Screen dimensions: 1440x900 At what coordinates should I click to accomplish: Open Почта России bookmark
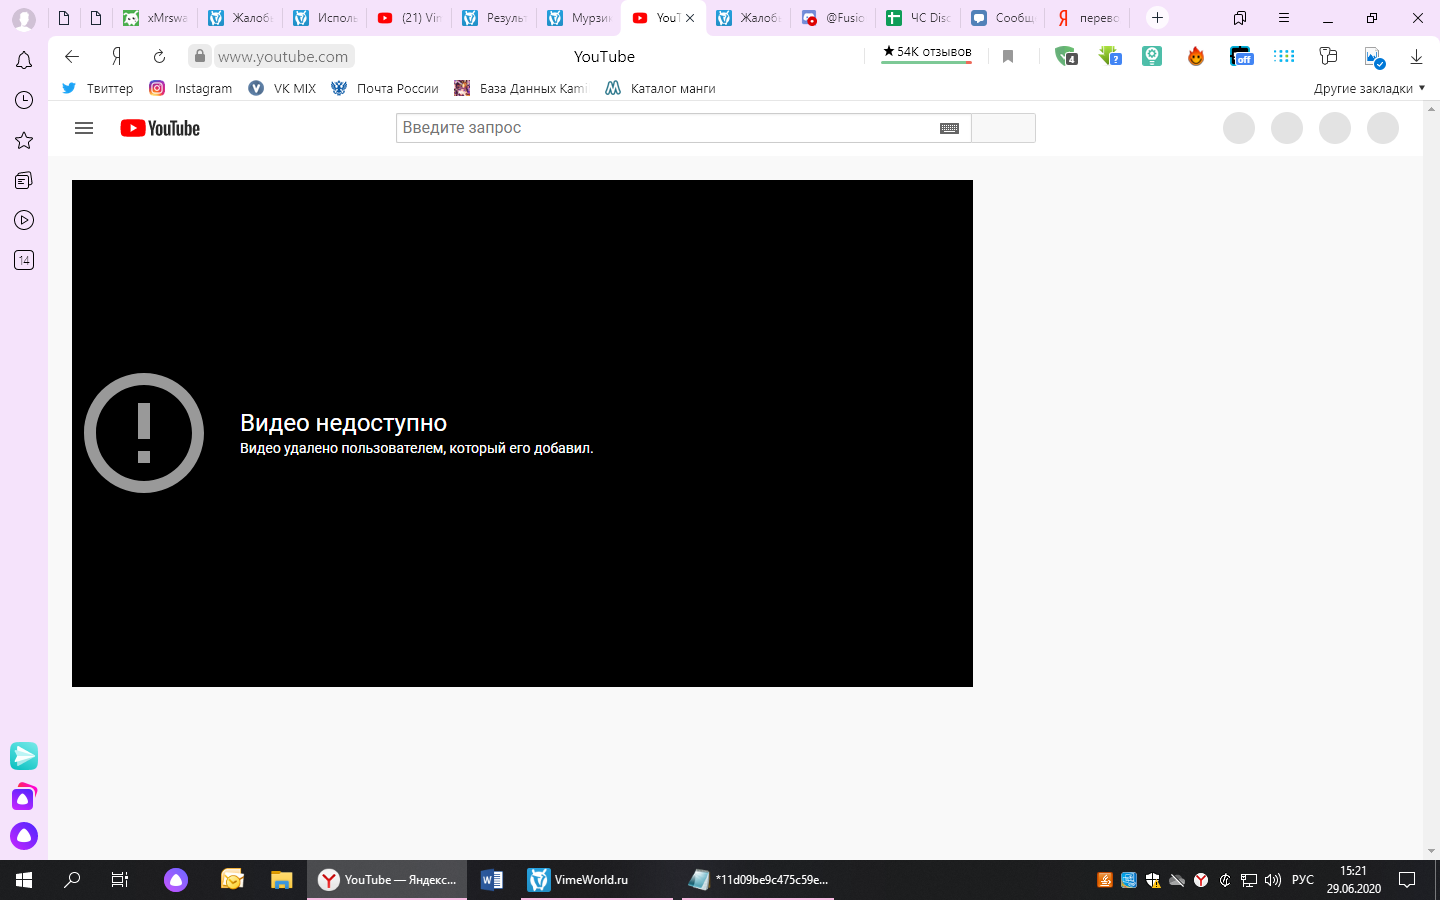(386, 88)
